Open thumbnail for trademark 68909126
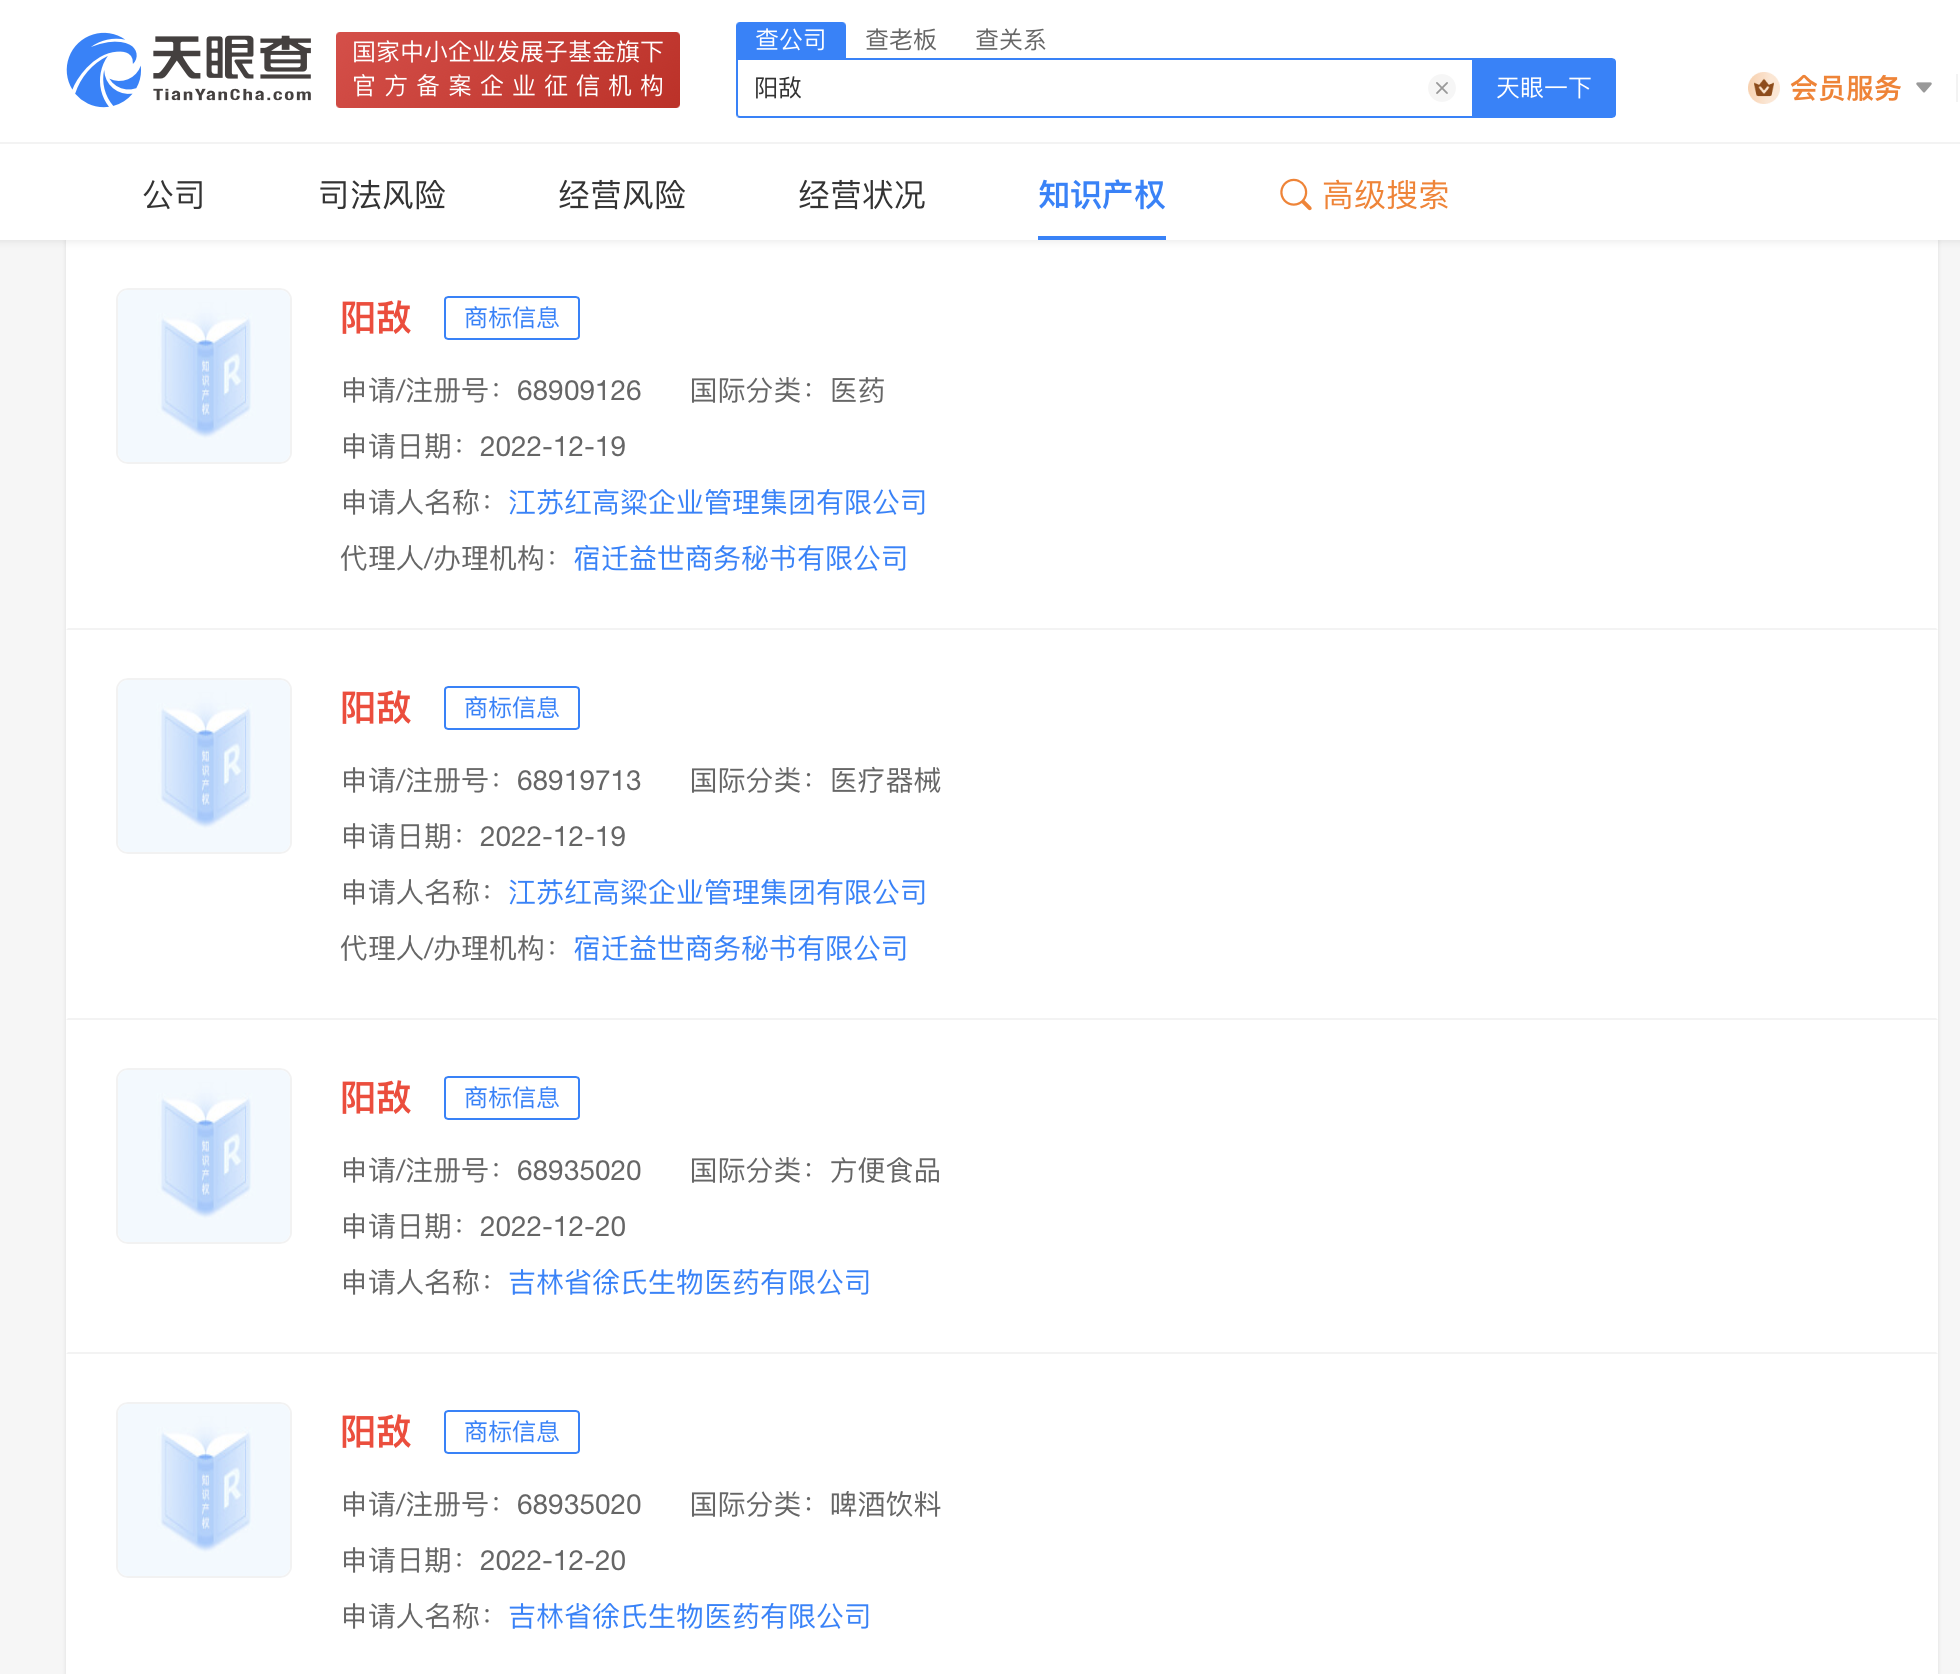The height and width of the screenshot is (1674, 1960). pos(204,376)
